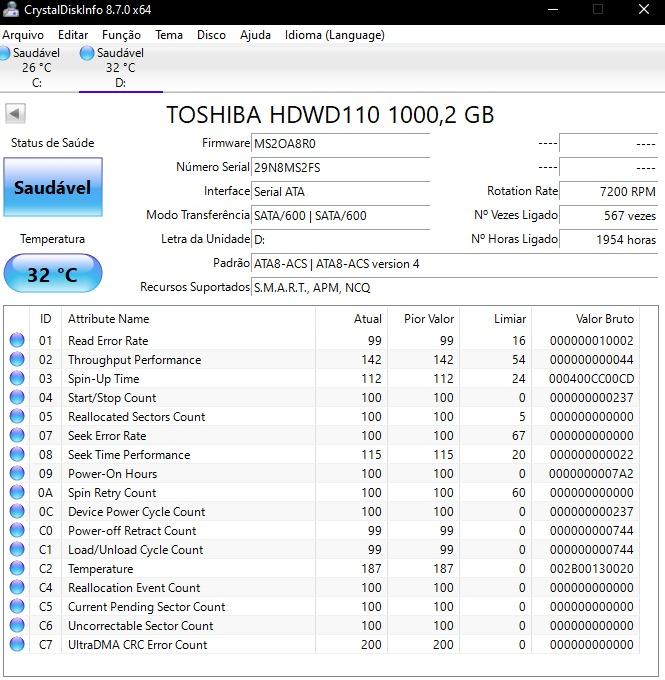Click Recursos Suportados field S.M.A.R.T., APM, NCQ
This screenshot has width=665, height=680.
(455, 287)
